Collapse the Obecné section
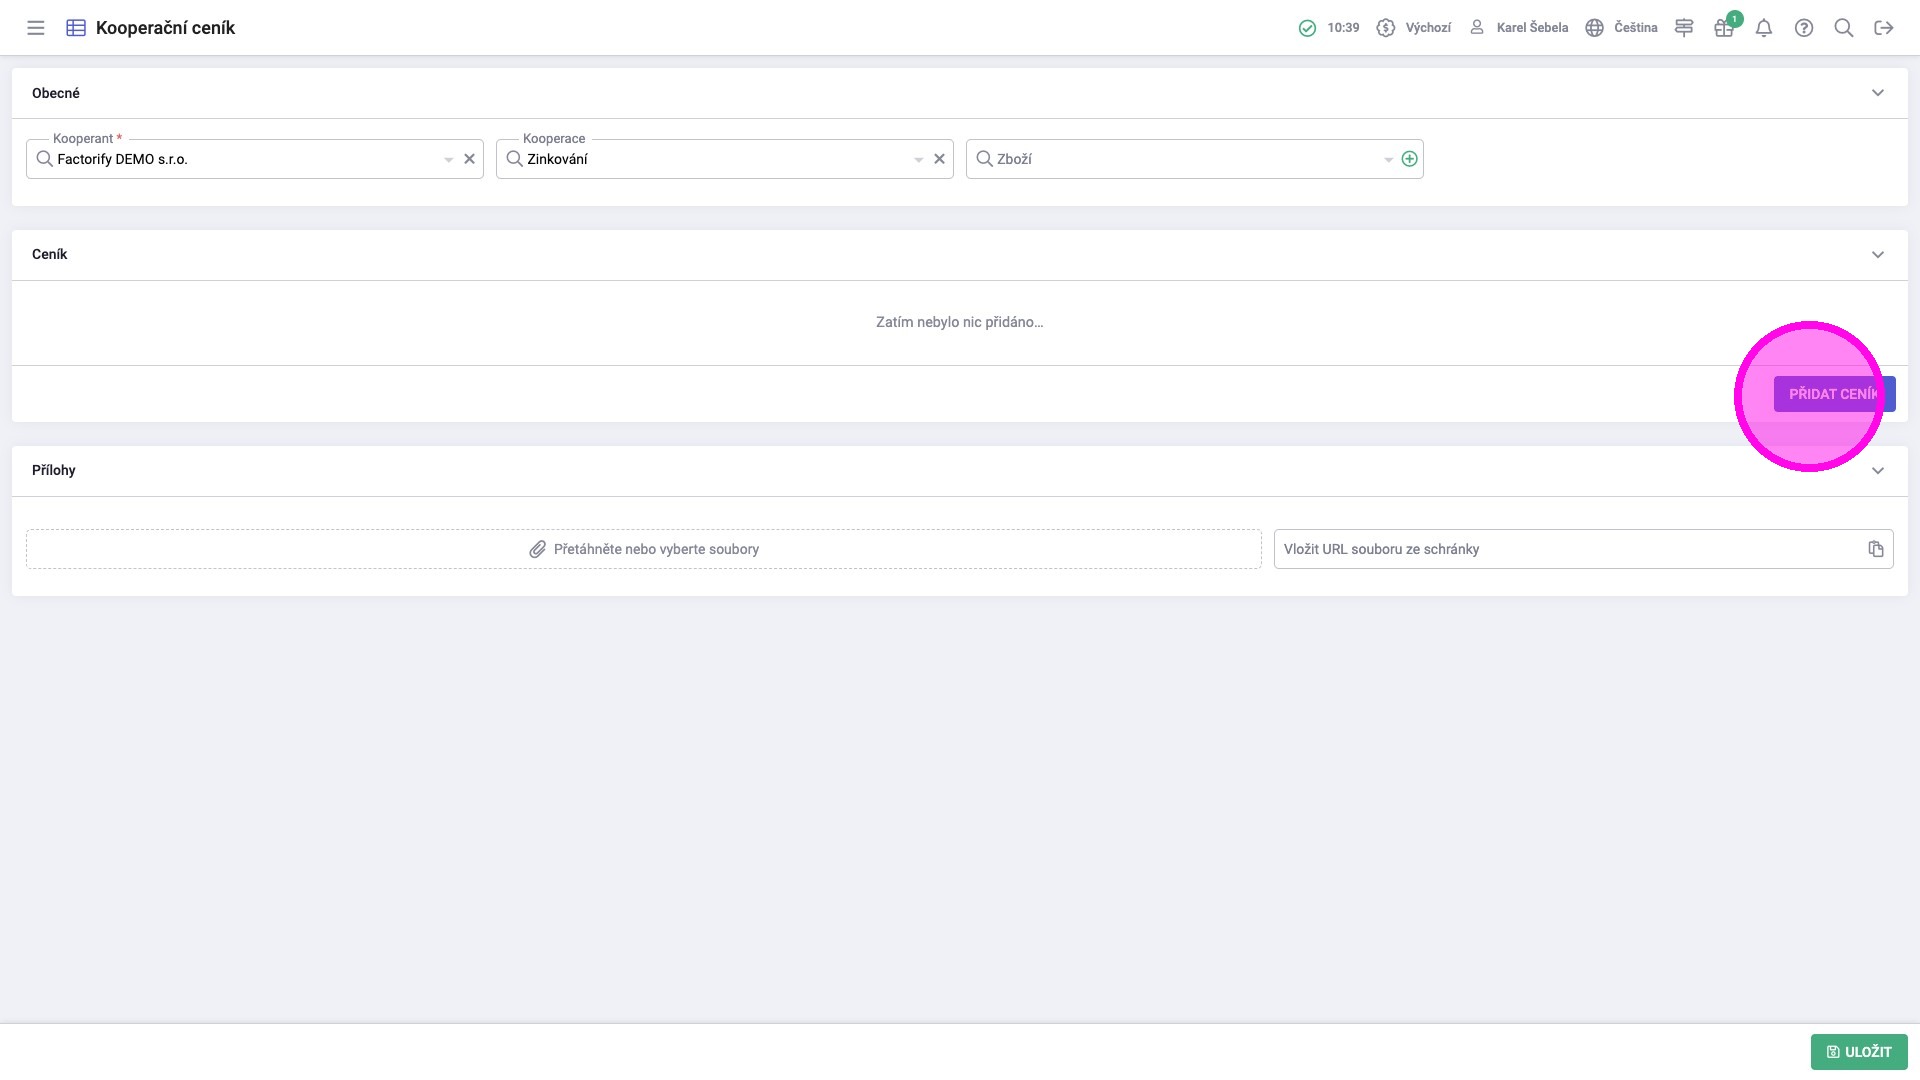 click(x=1877, y=93)
